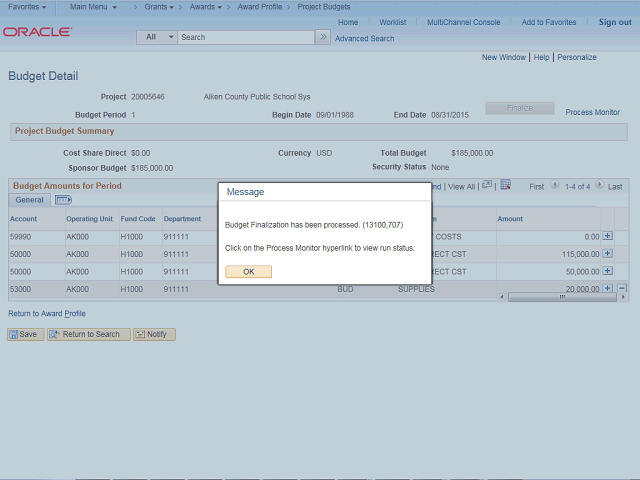The height and width of the screenshot is (480, 640).
Task: Click the 115,000.00 amount cell
Action: click(580, 254)
